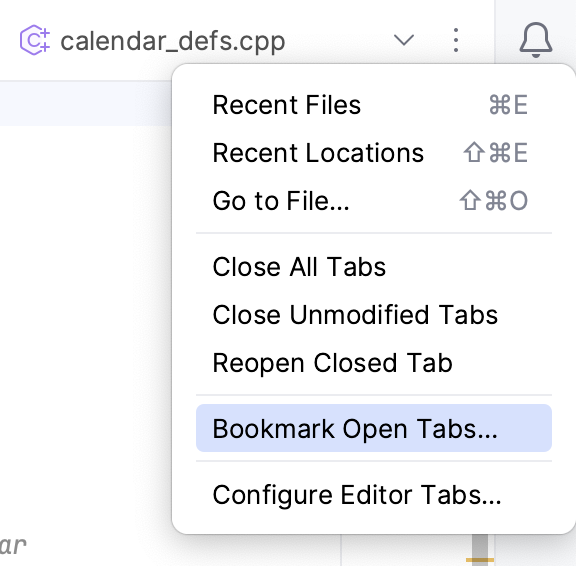The width and height of the screenshot is (576, 566).
Task: Click the gray editor scrollbar thumb
Action: click(480, 546)
